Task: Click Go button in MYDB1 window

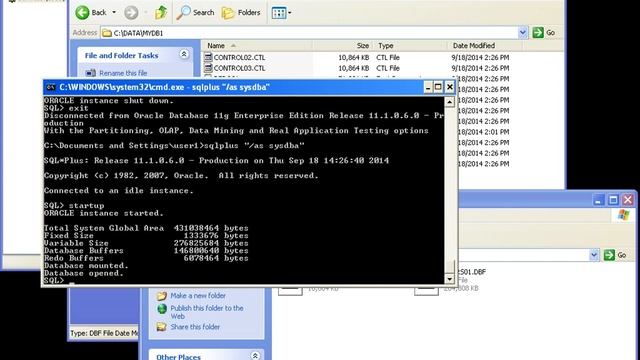Action: point(544,33)
